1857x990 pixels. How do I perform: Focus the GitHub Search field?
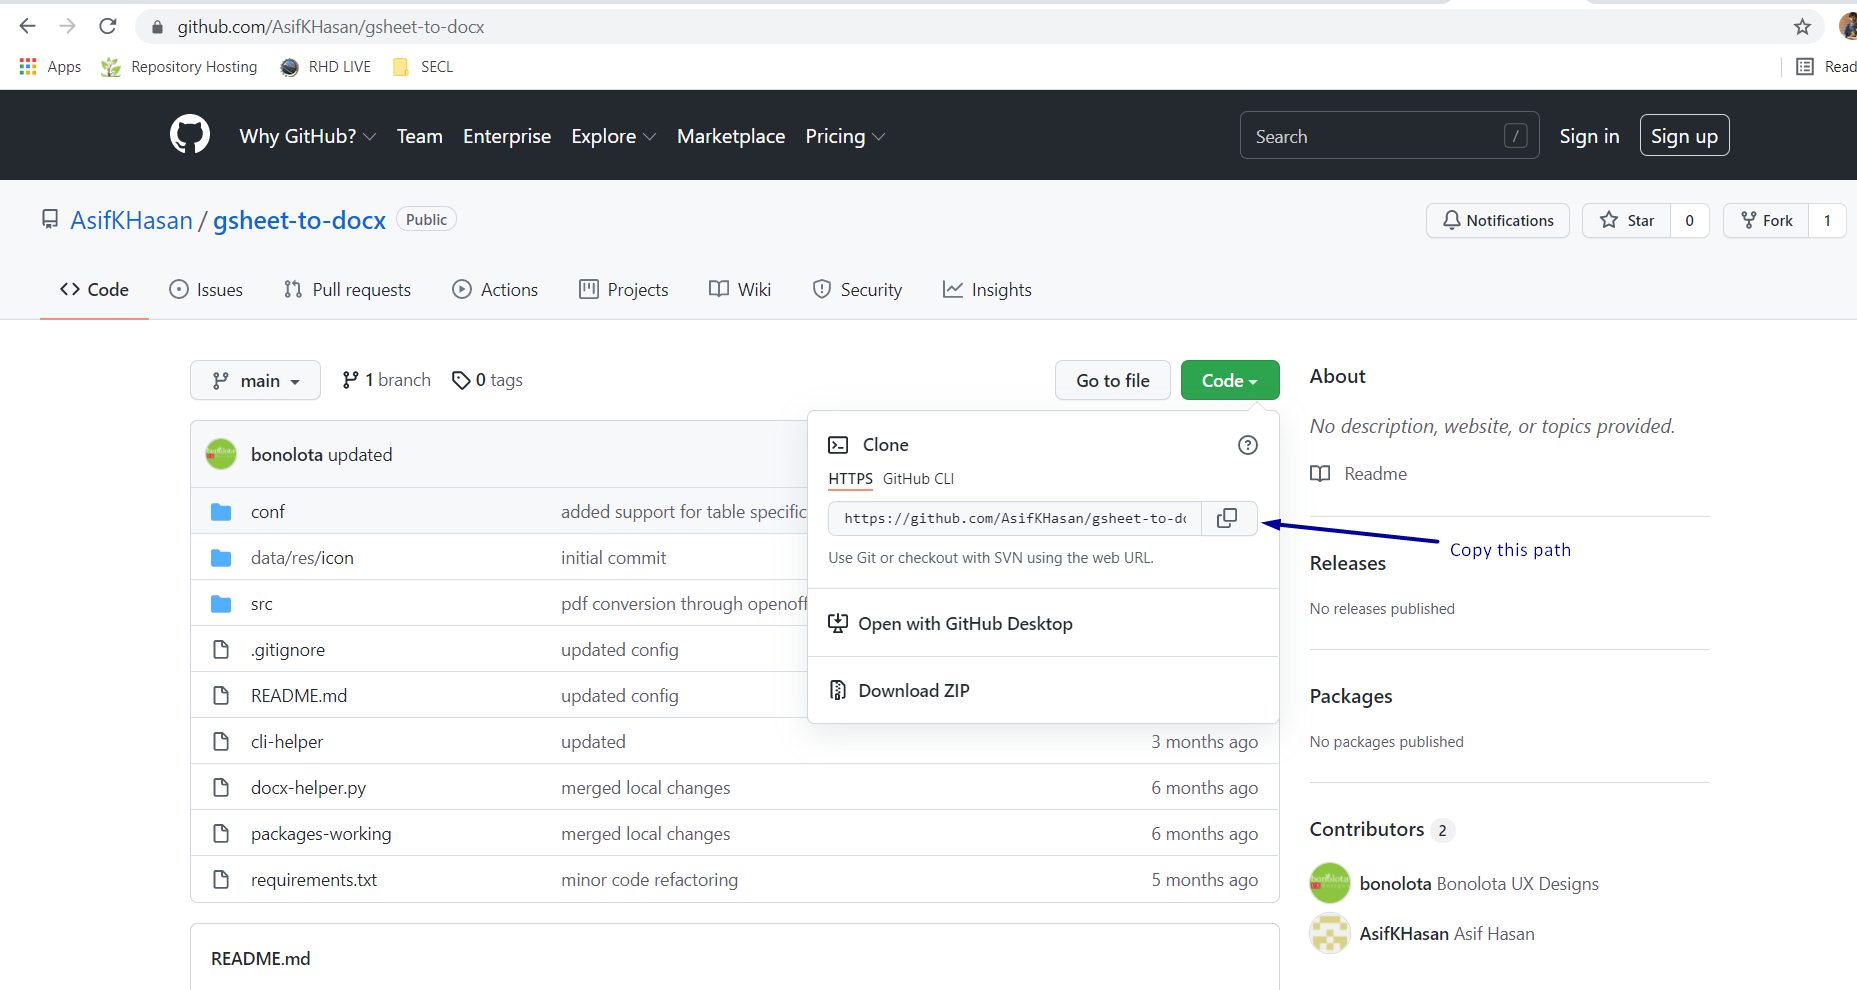1390,136
